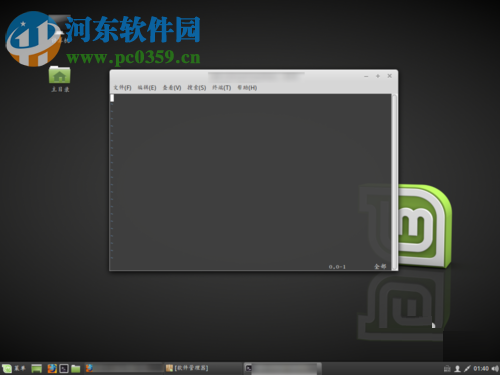Minimize the terminal window
Image resolution: width=500 pixels, height=375 pixels.
pyautogui.click(x=366, y=76)
